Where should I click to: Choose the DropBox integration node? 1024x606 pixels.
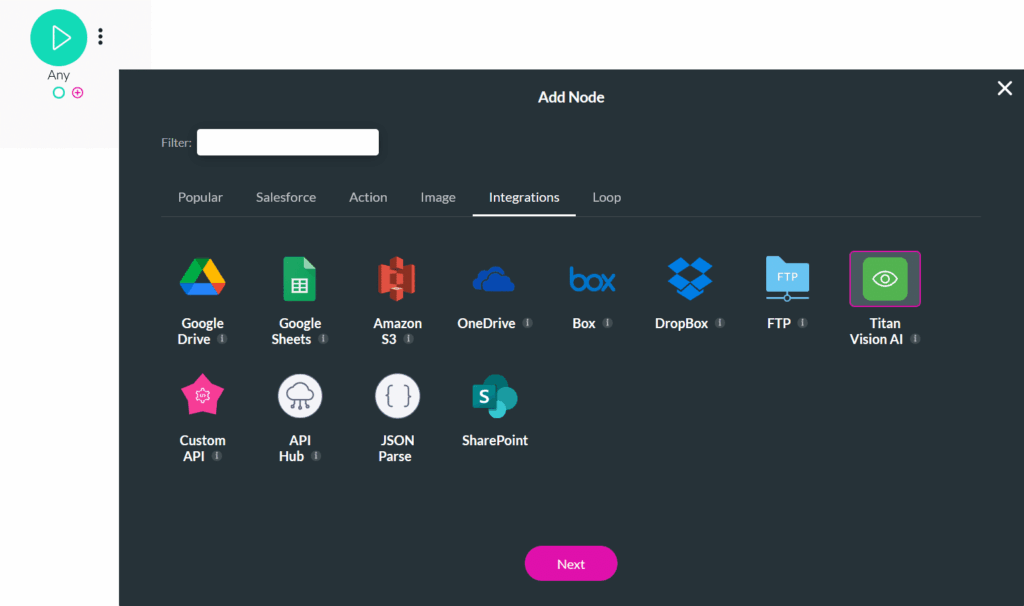pos(689,278)
